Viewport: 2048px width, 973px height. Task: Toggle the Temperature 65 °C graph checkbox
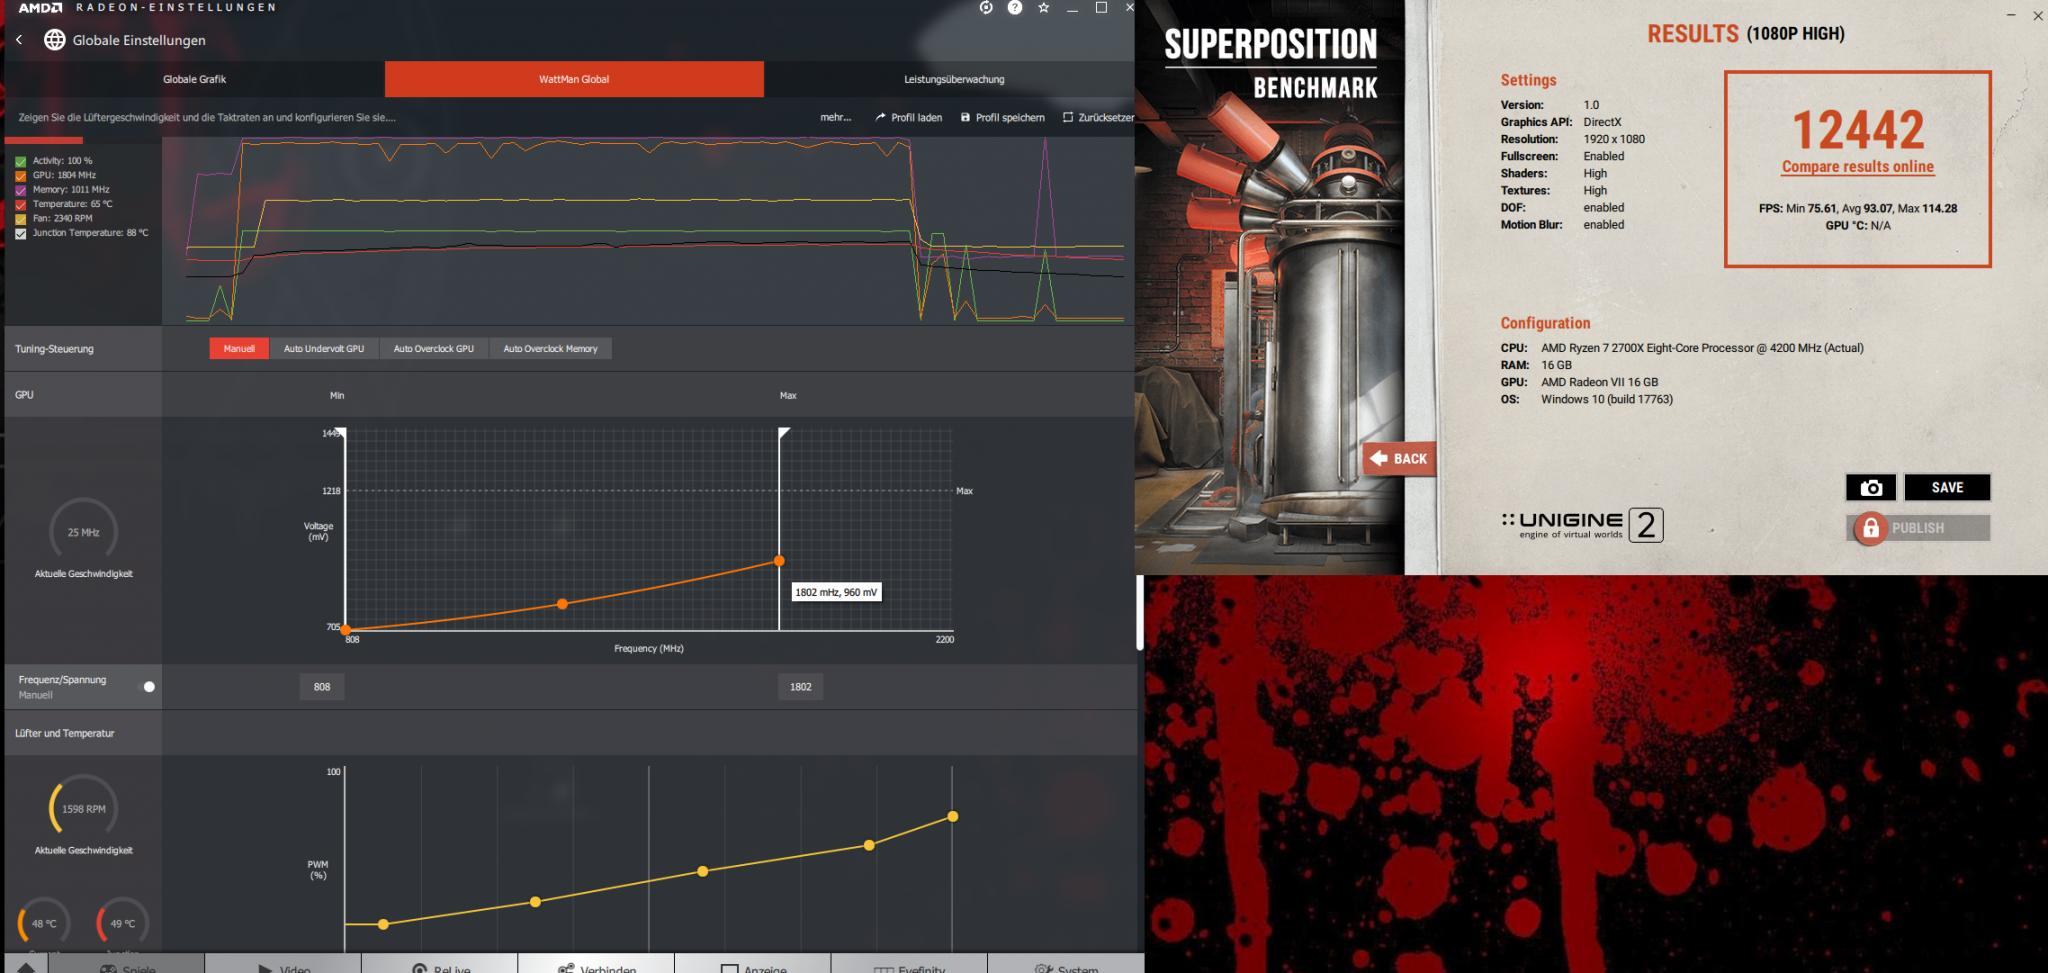[21, 205]
